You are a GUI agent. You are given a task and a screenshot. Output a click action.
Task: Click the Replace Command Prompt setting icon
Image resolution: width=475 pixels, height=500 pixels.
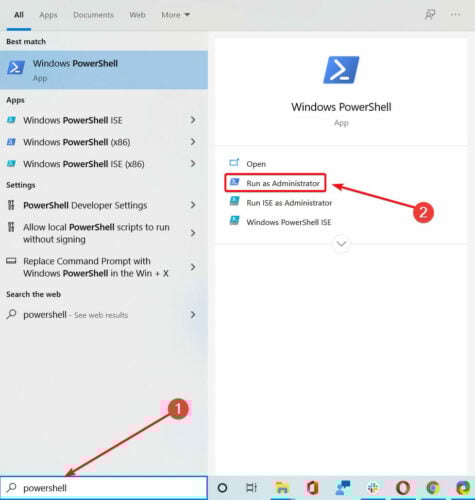pos(11,261)
